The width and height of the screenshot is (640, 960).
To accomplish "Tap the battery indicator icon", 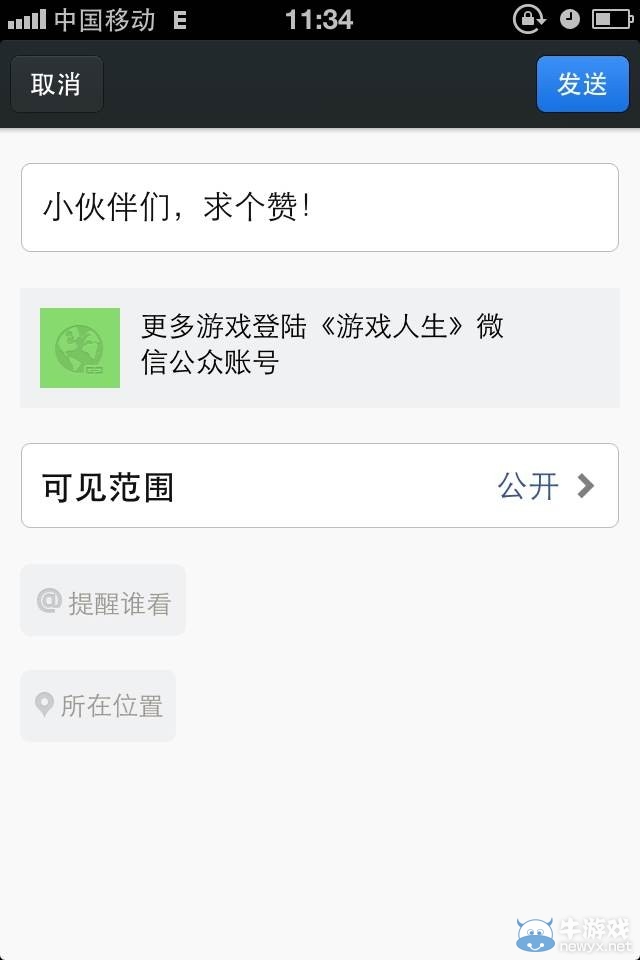I will (x=613, y=17).
